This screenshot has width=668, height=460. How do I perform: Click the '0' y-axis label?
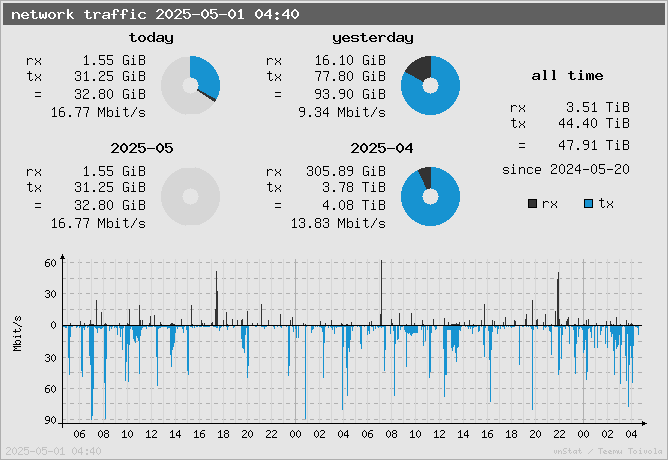tap(53, 326)
